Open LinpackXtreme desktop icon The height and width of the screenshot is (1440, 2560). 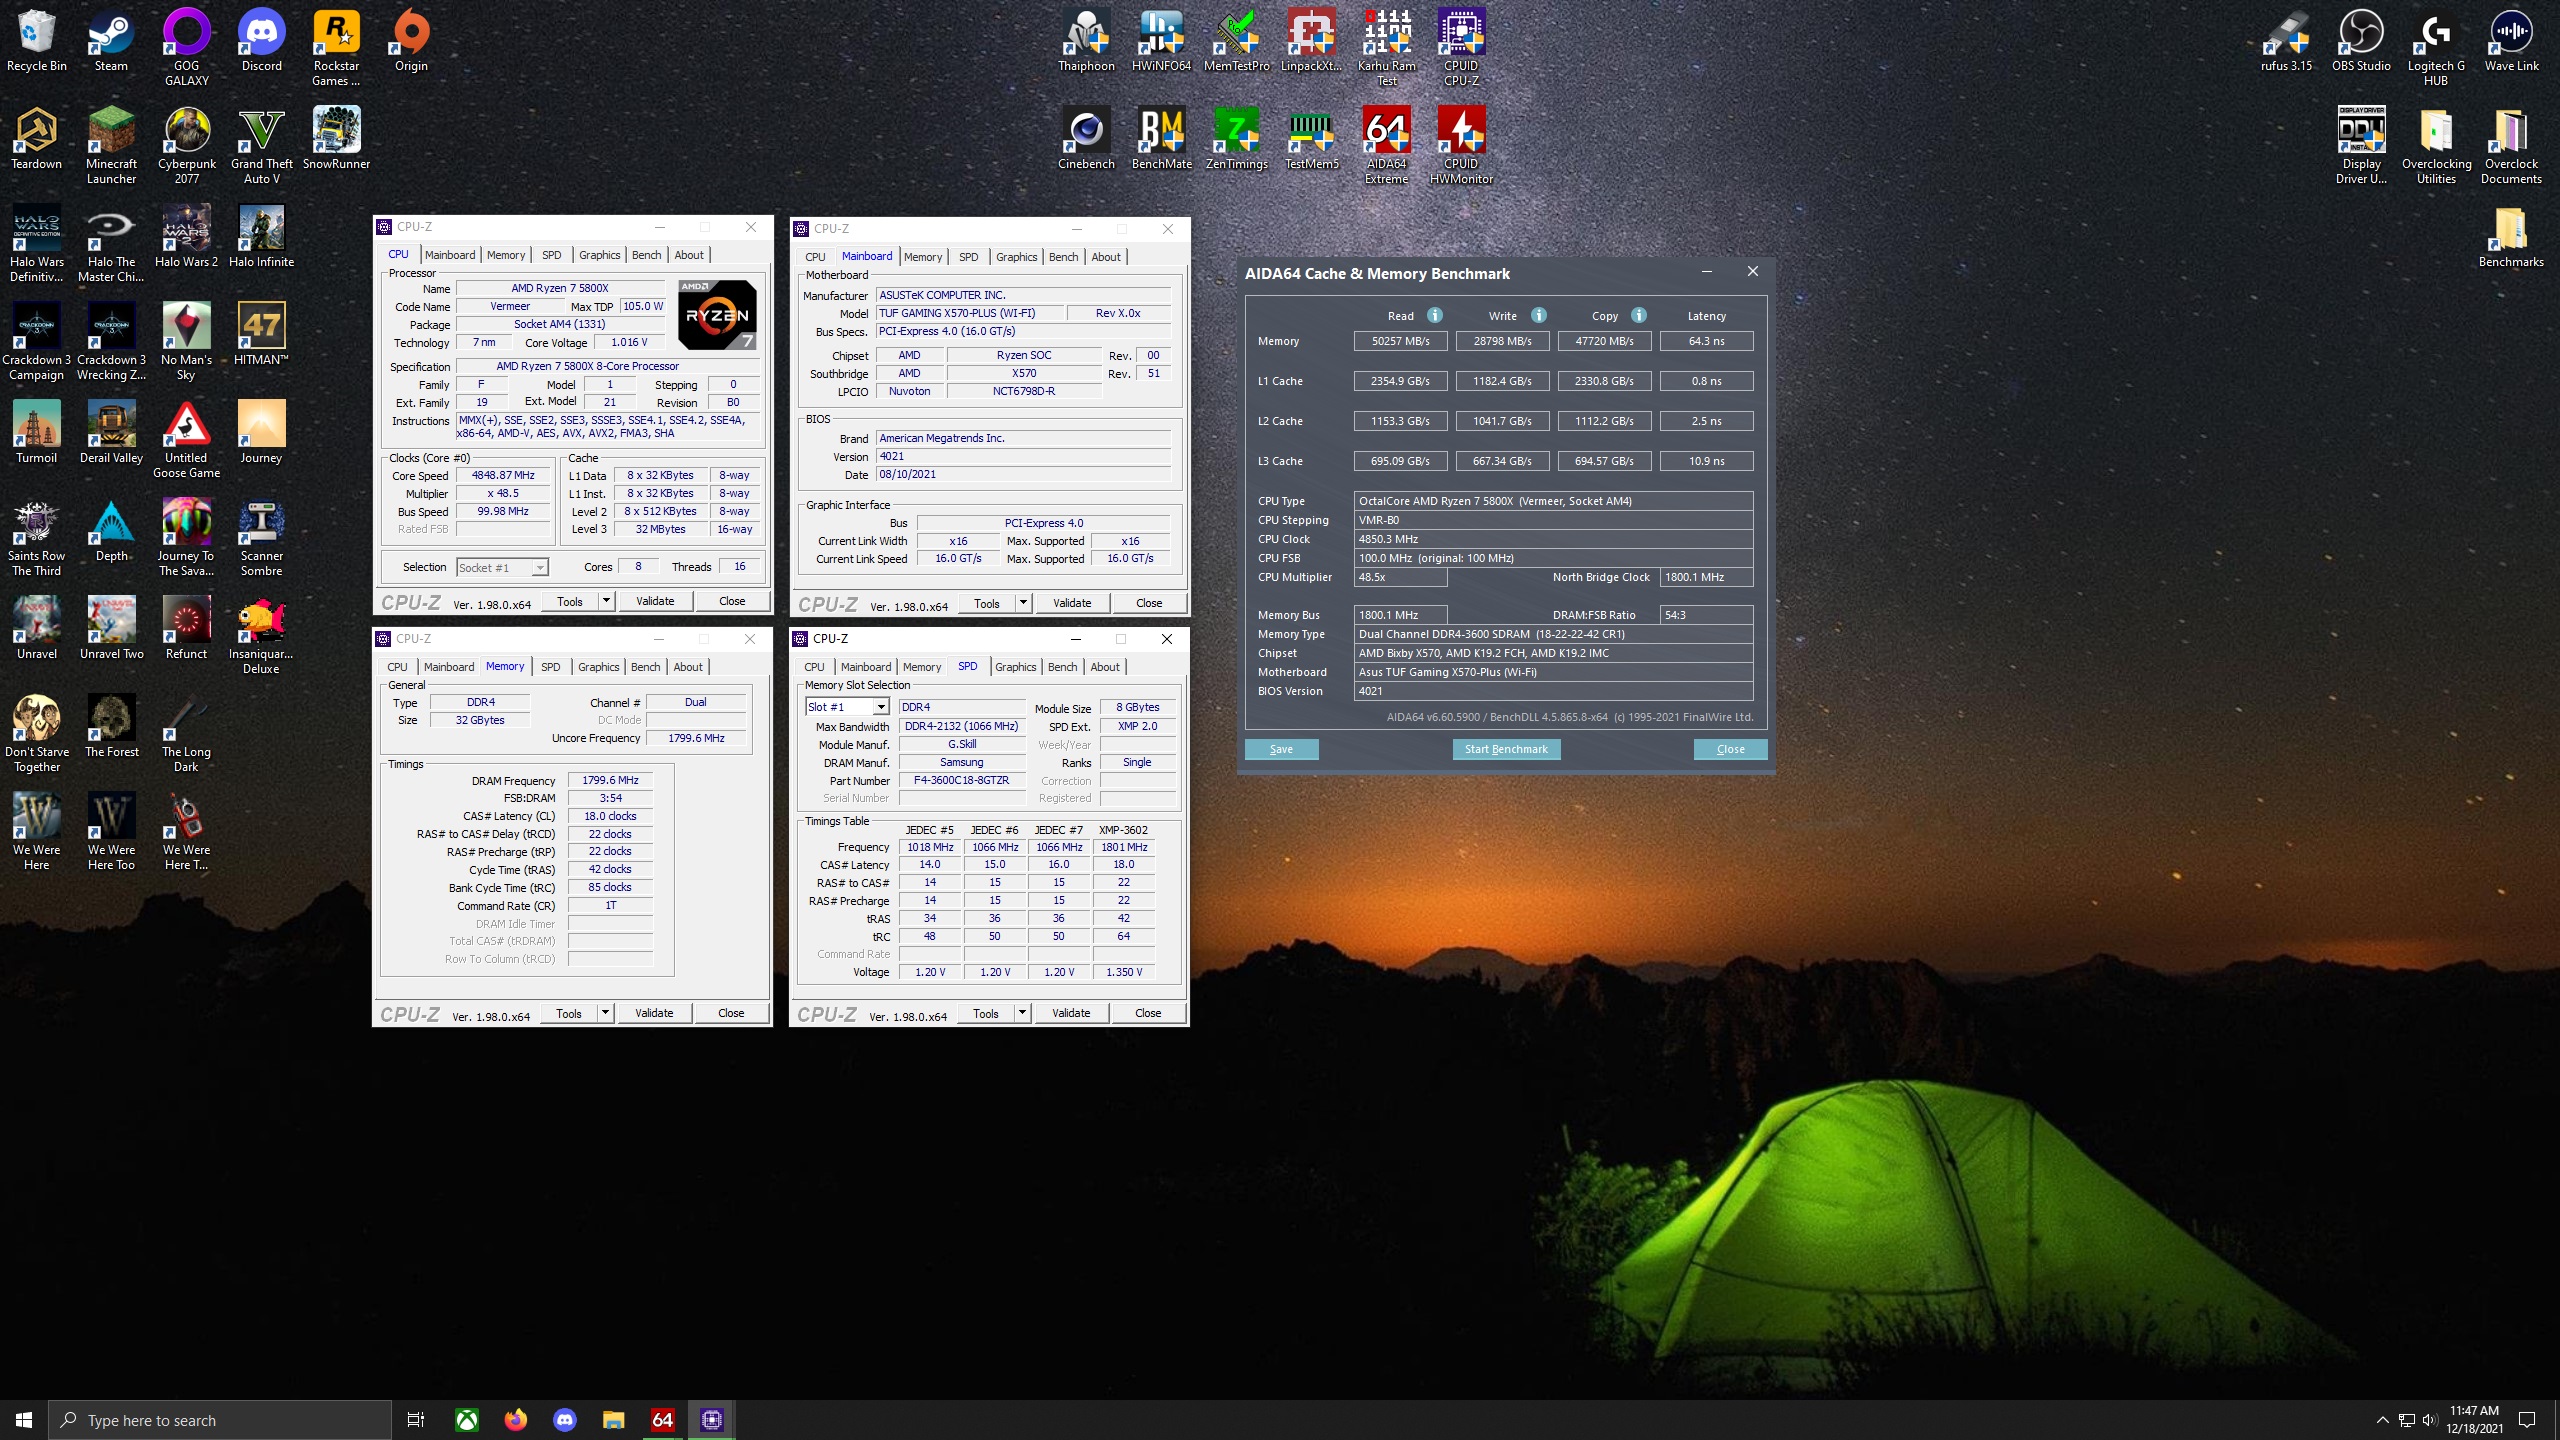1311,41
